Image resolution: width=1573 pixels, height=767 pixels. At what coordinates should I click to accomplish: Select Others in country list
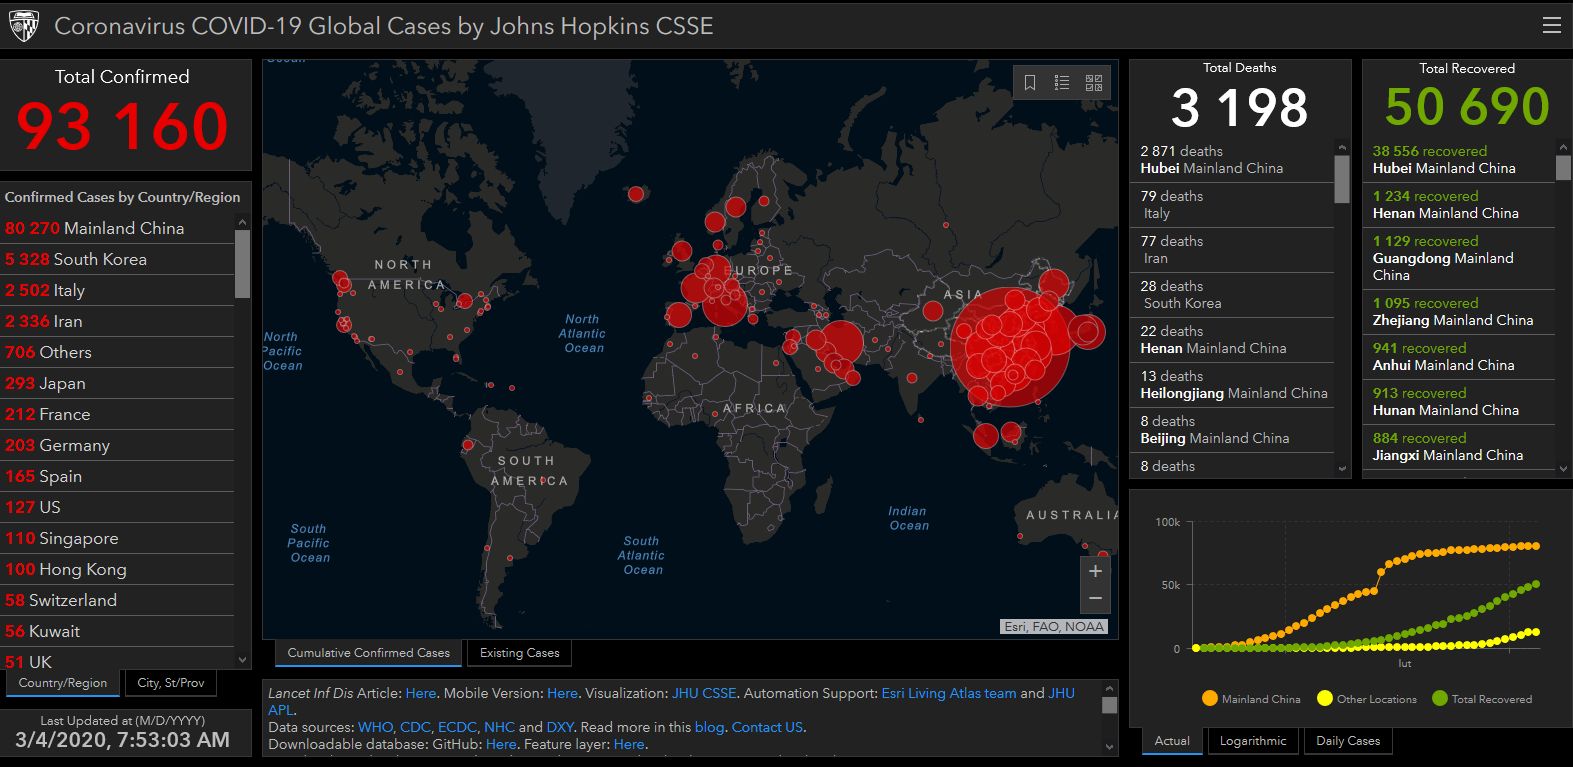tap(118, 352)
